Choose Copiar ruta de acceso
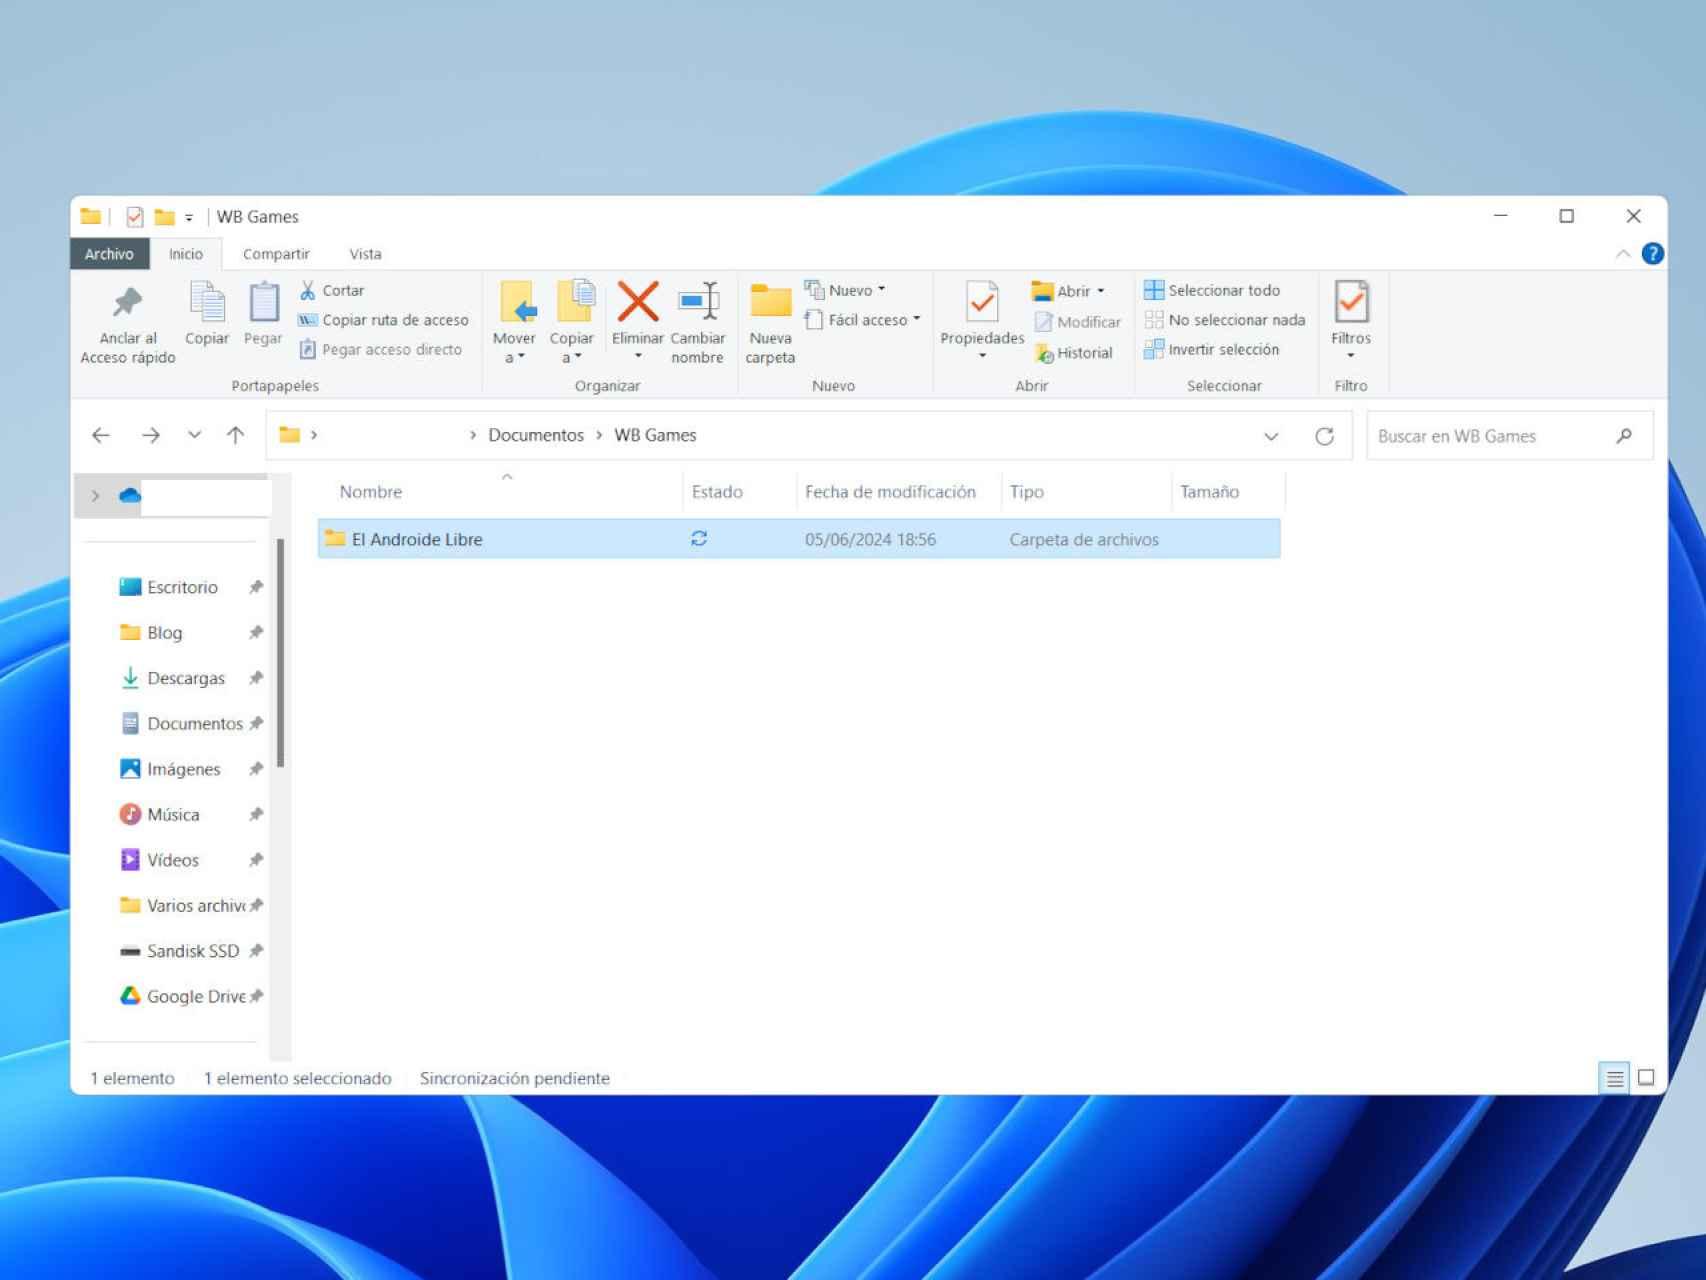 pyautogui.click(x=383, y=320)
